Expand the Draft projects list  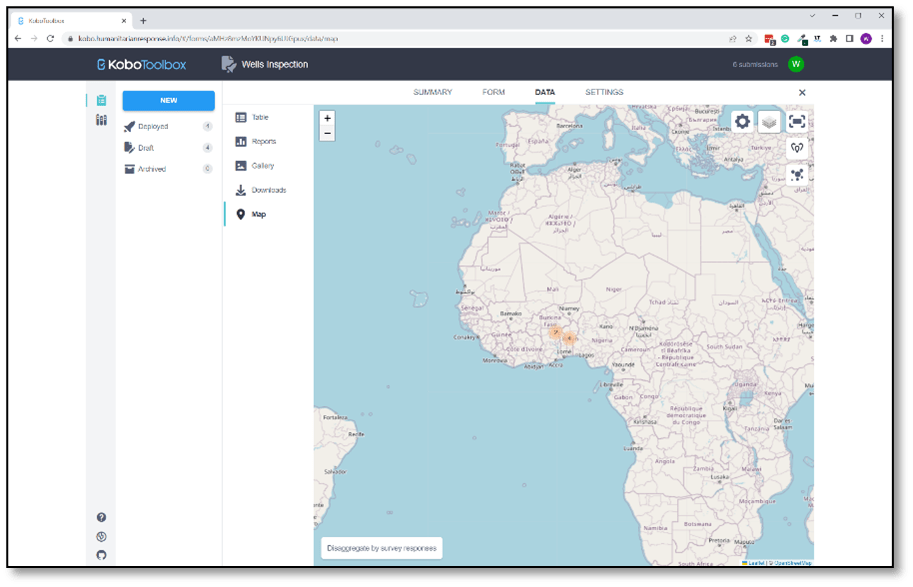point(146,148)
